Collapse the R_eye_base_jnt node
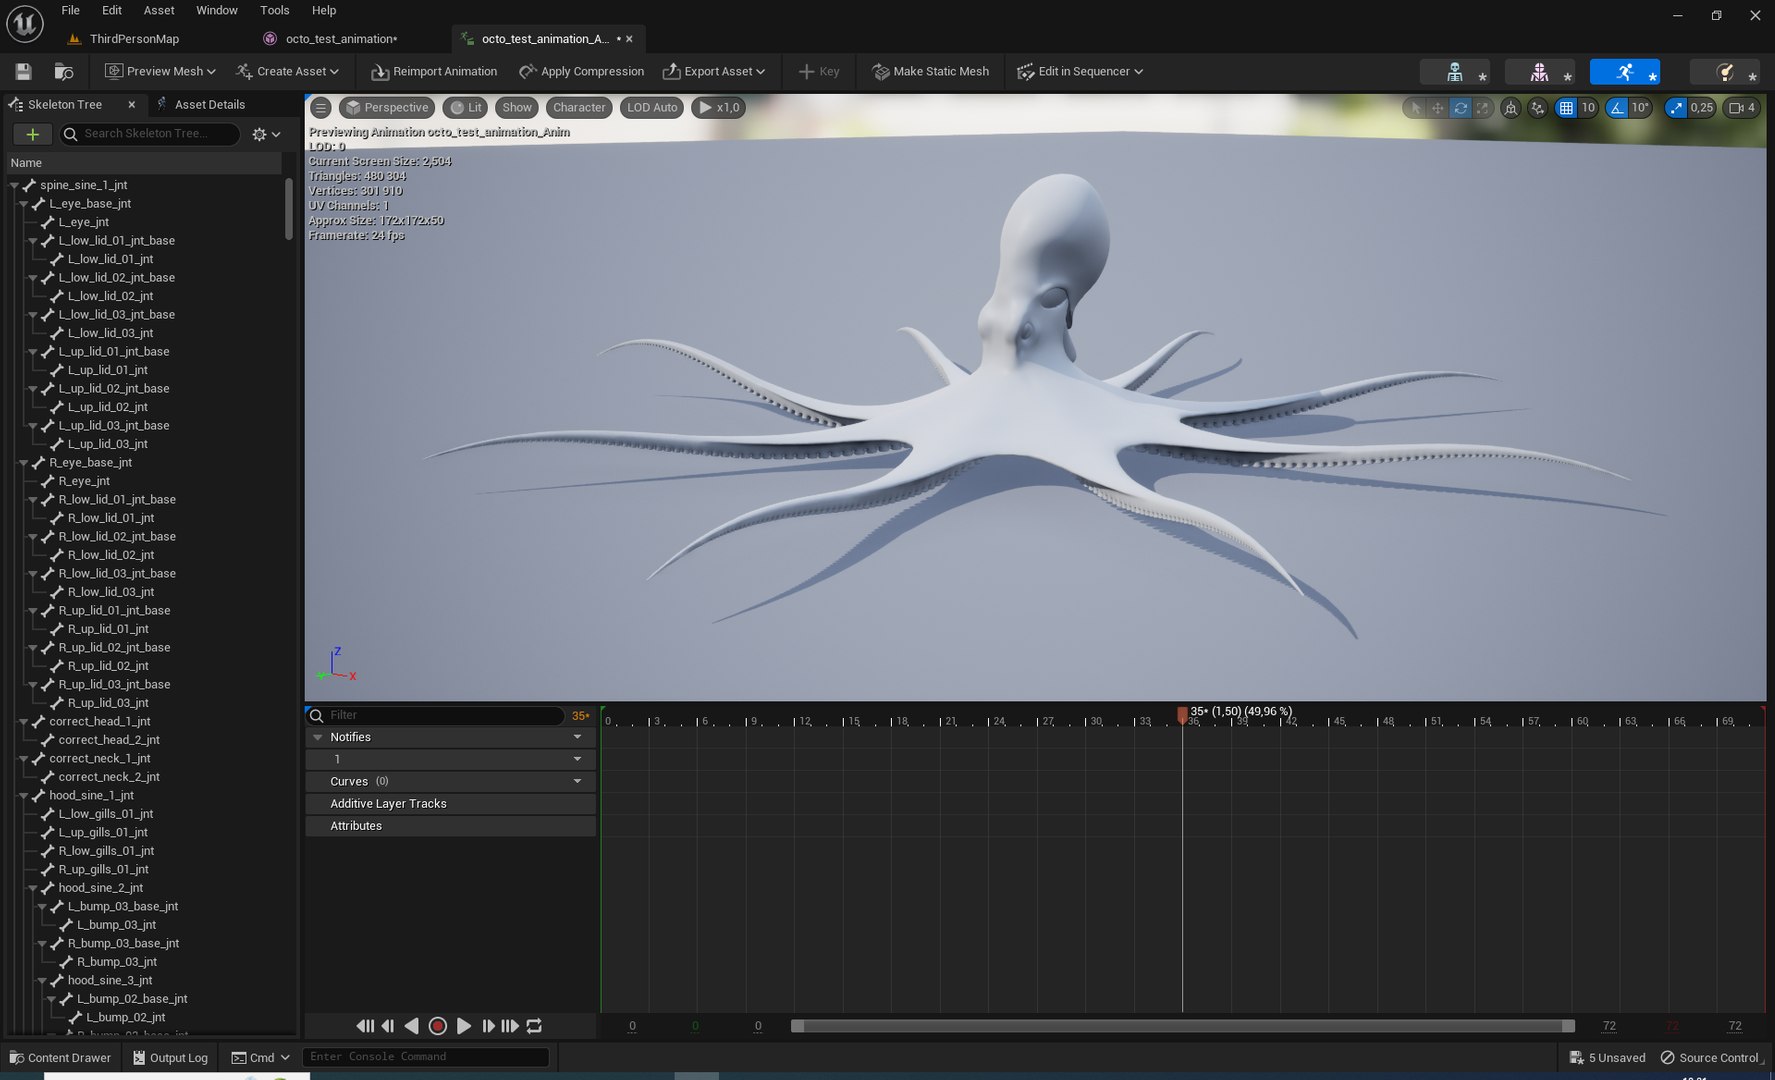The height and width of the screenshot is (1080, 1775). tap(24, 463)
